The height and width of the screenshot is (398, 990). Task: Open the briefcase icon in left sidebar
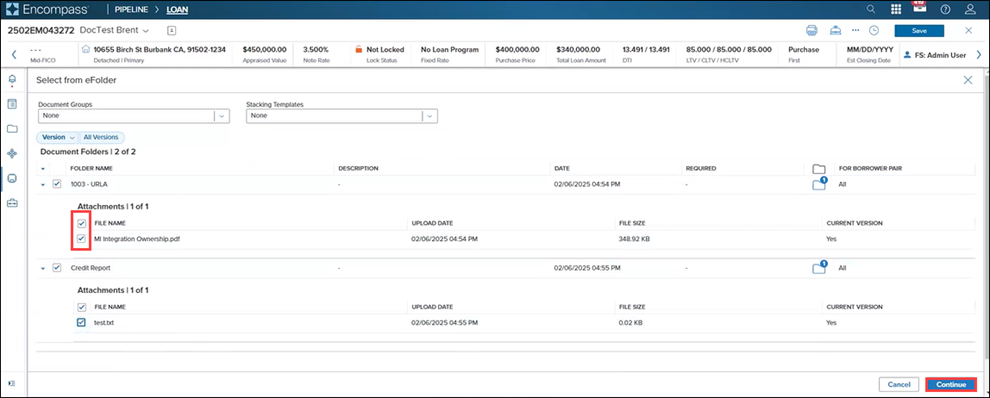[12, 203]
